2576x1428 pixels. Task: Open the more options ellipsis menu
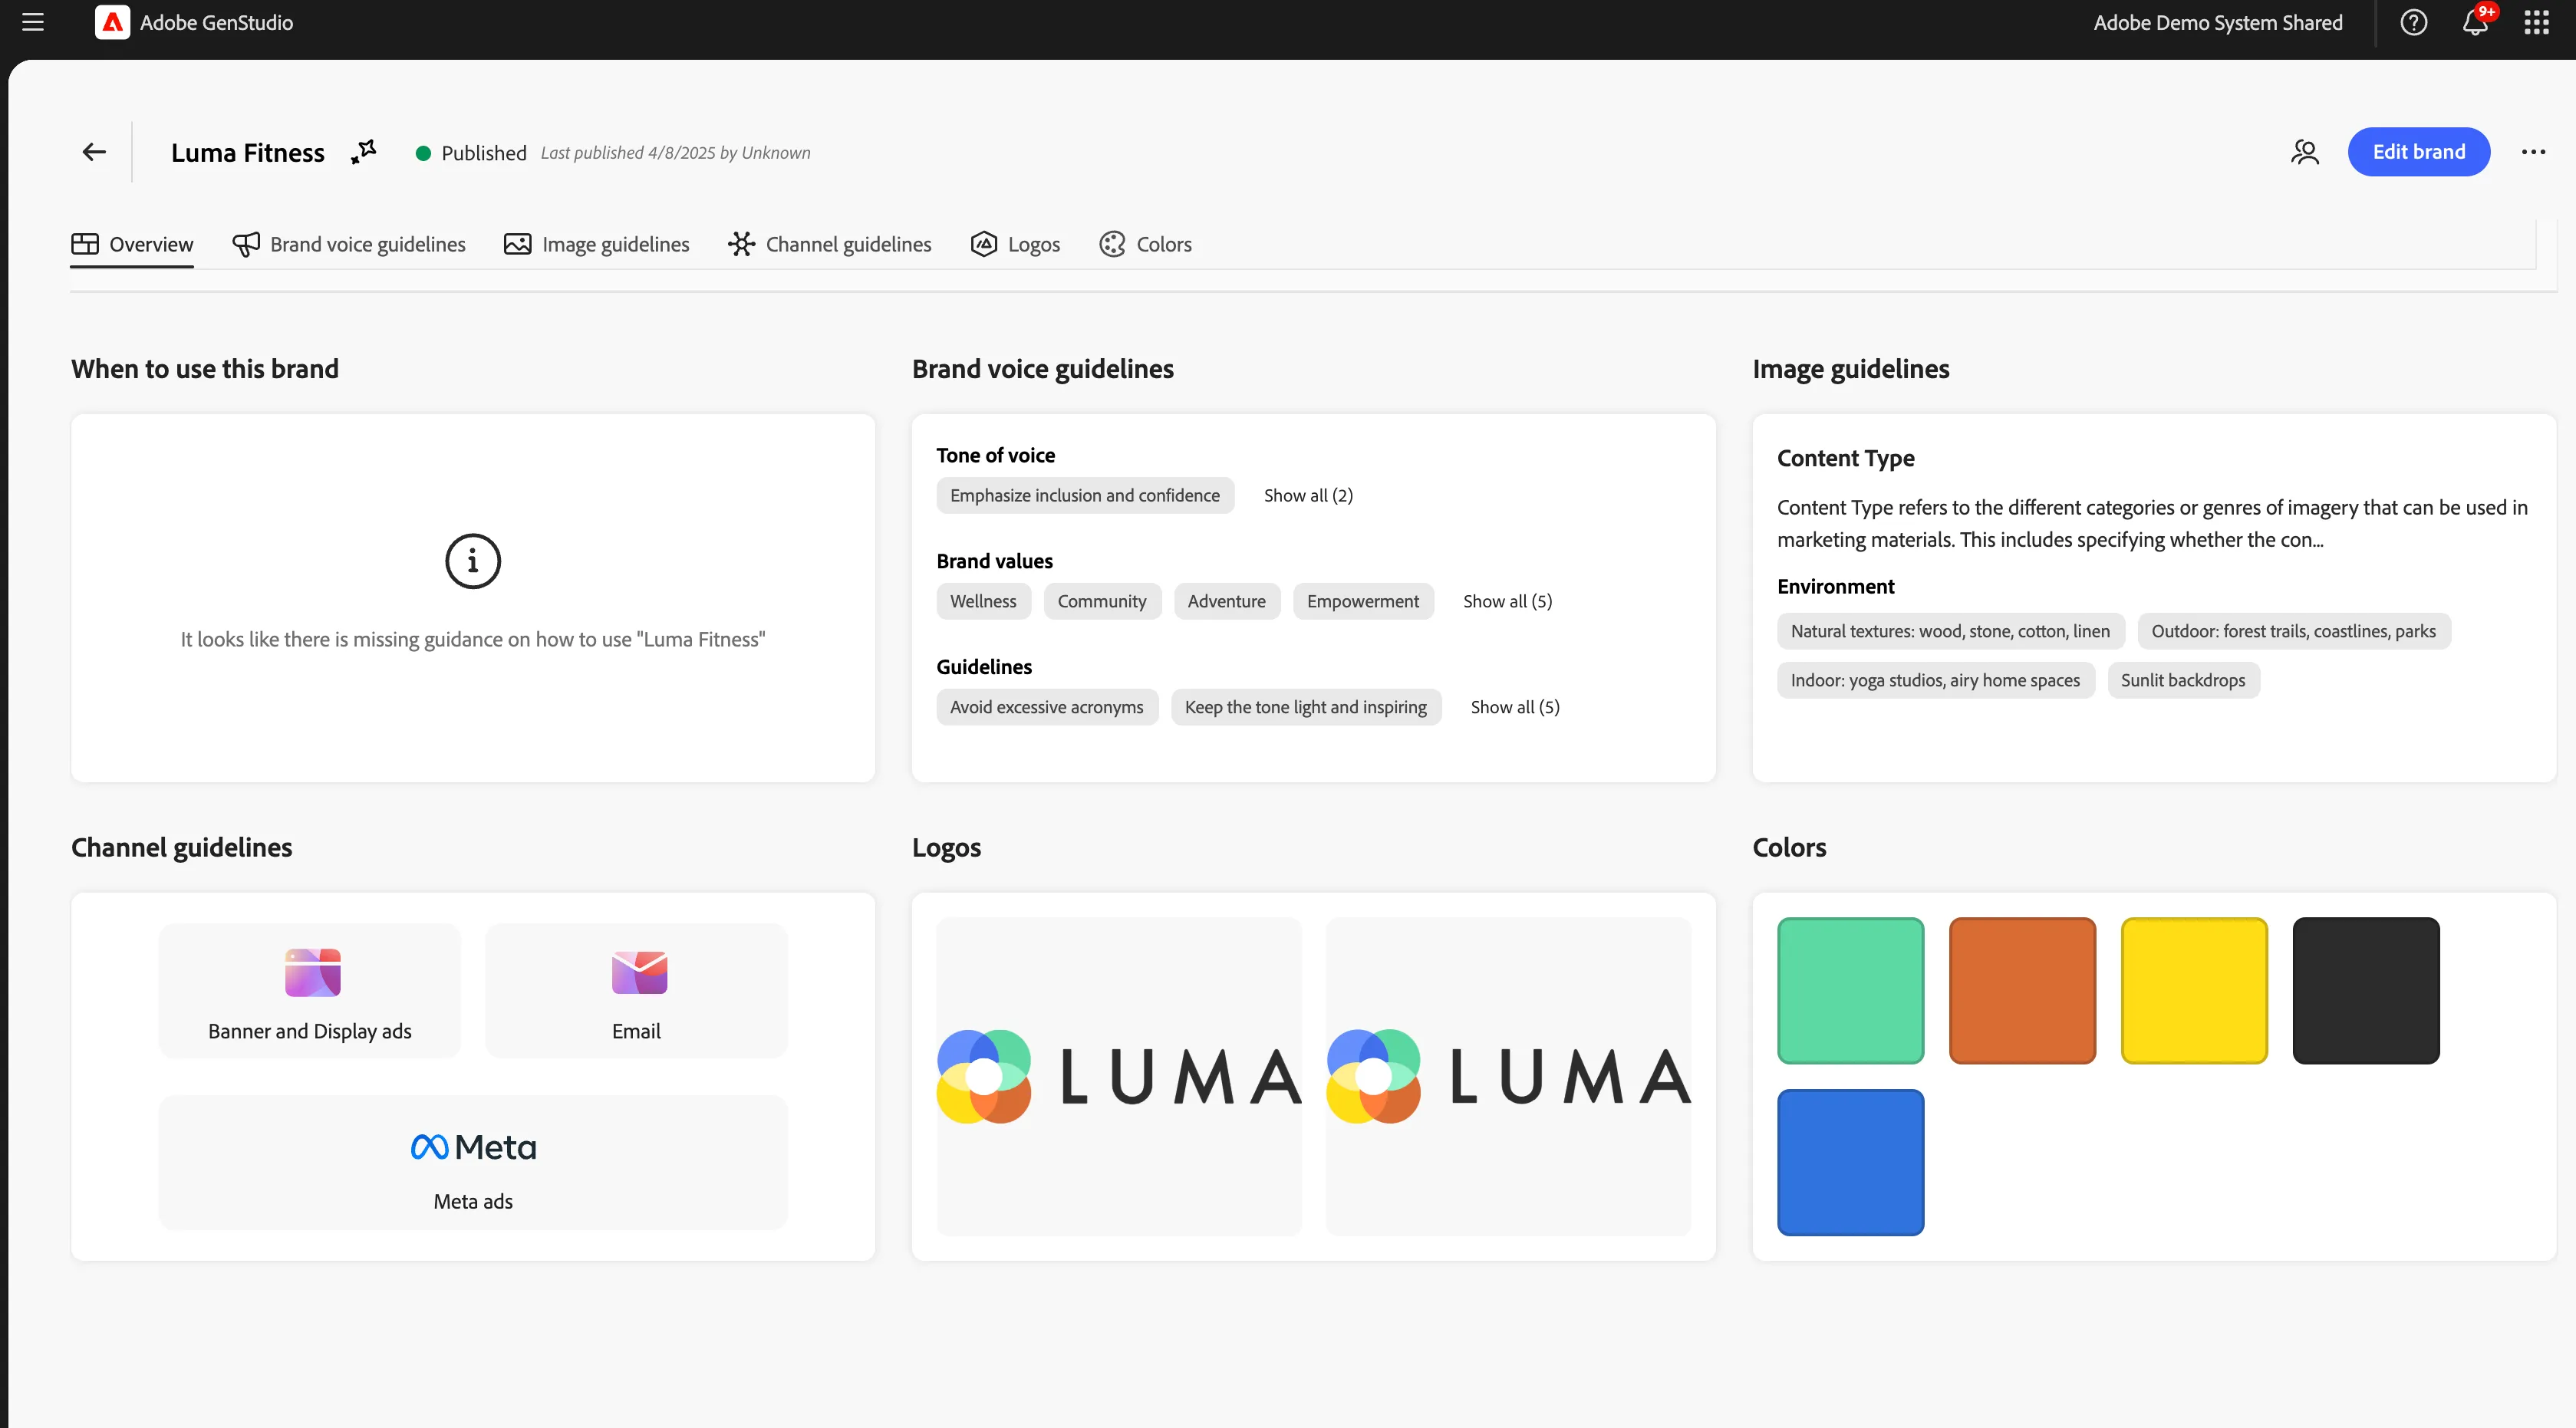tap(2533, 152)
